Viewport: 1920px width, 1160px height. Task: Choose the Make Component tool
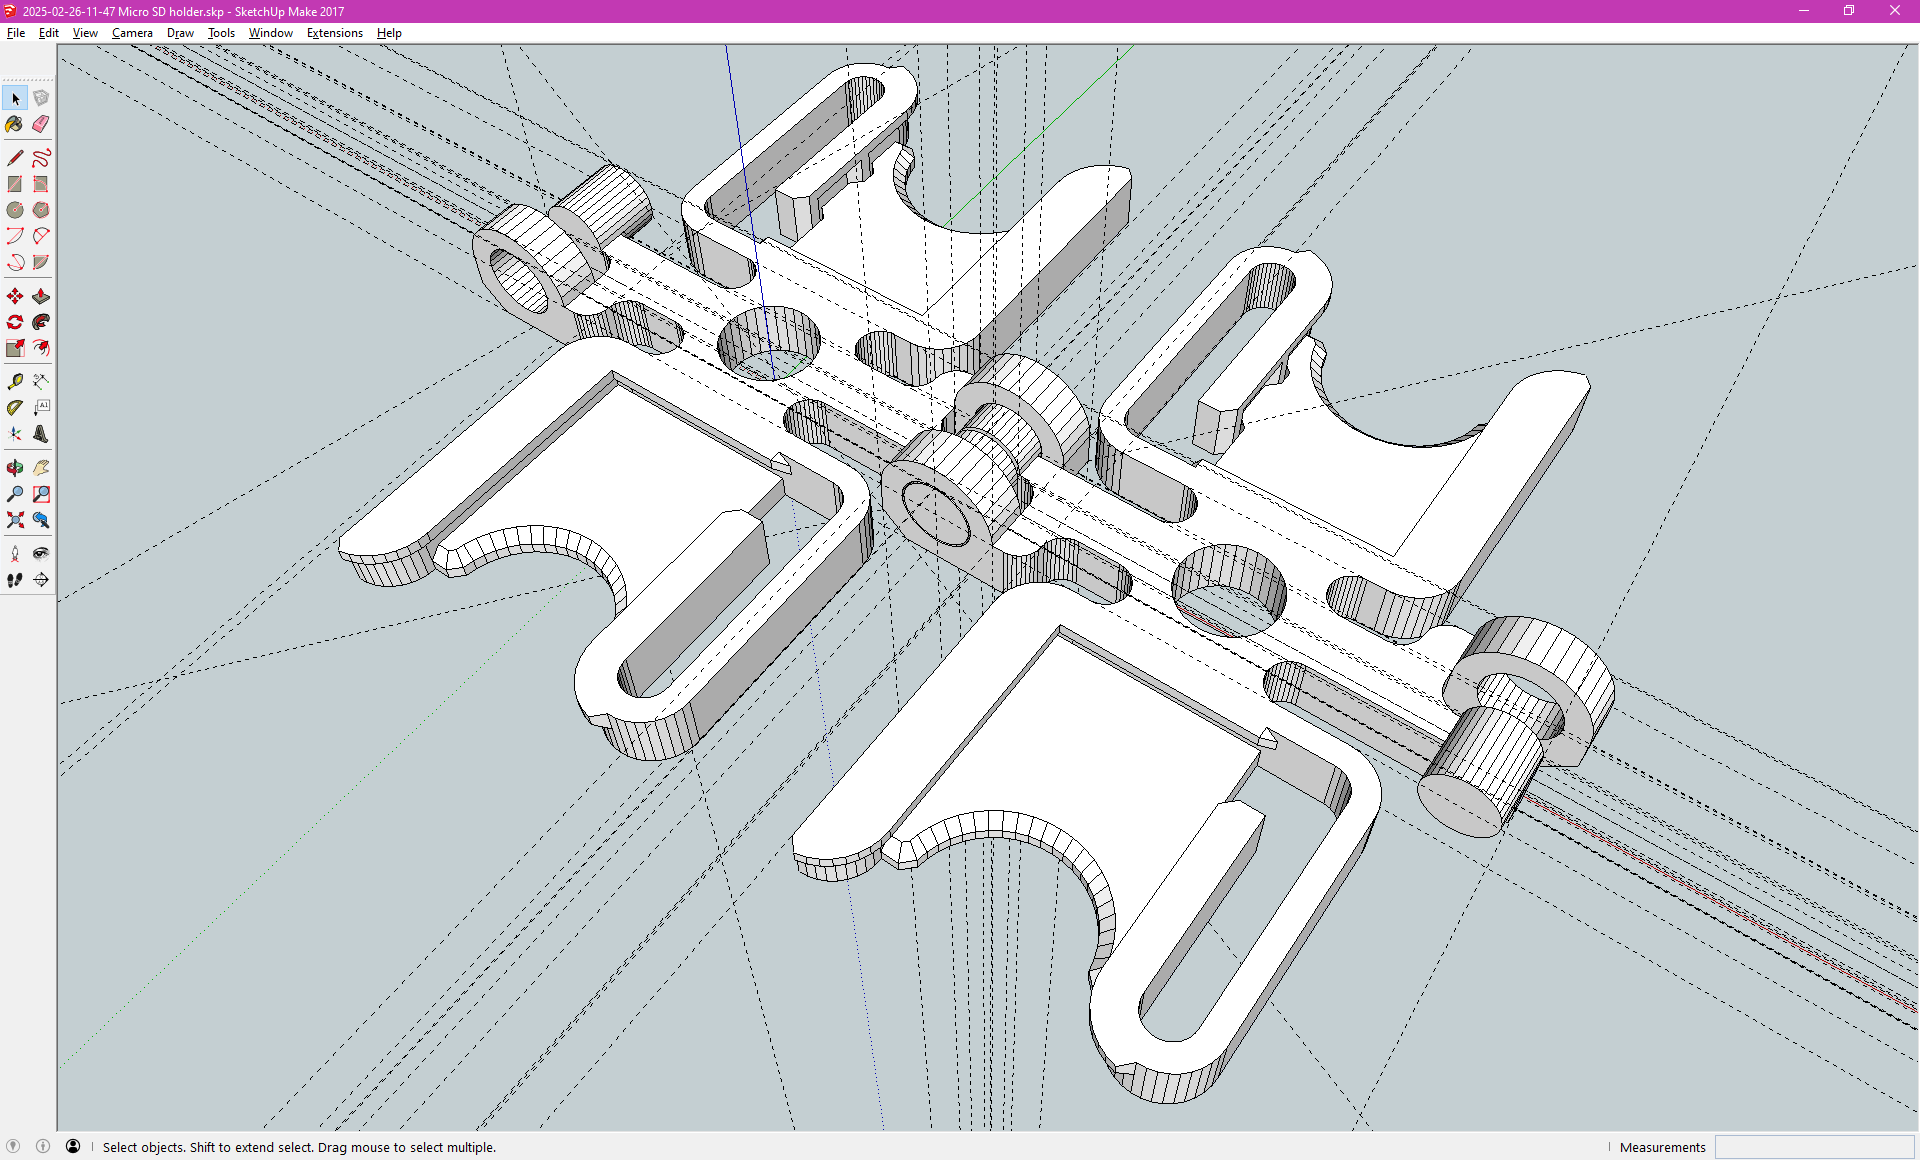41,98
